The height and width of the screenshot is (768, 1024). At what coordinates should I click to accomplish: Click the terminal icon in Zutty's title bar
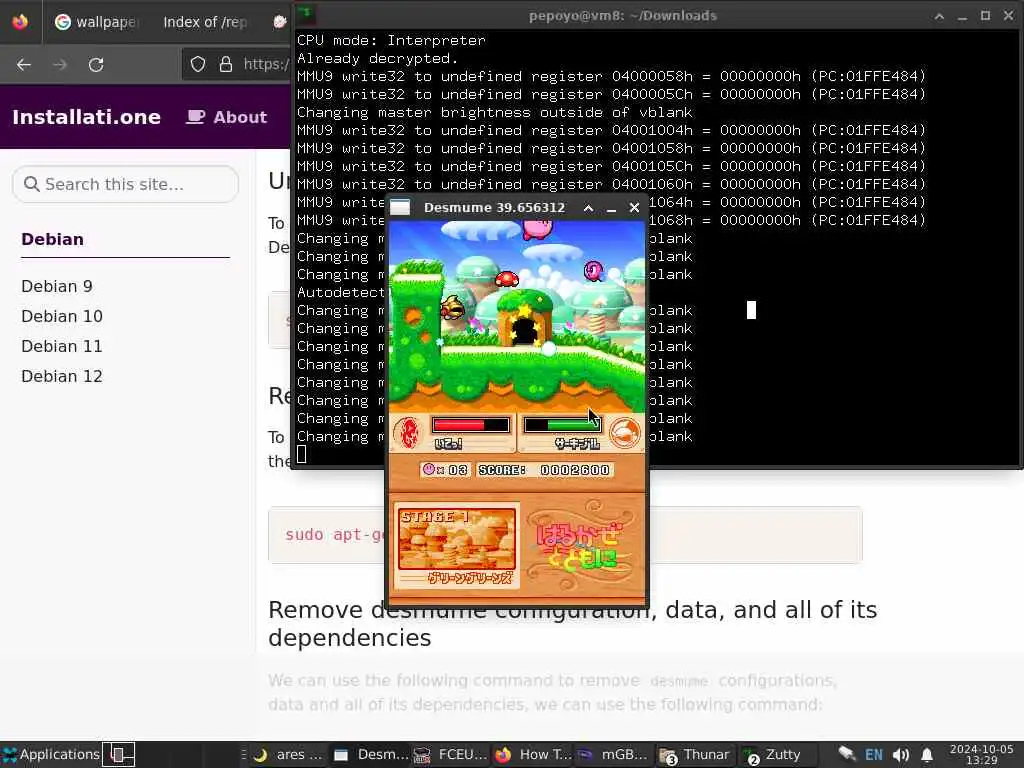[x=306, y=14]
